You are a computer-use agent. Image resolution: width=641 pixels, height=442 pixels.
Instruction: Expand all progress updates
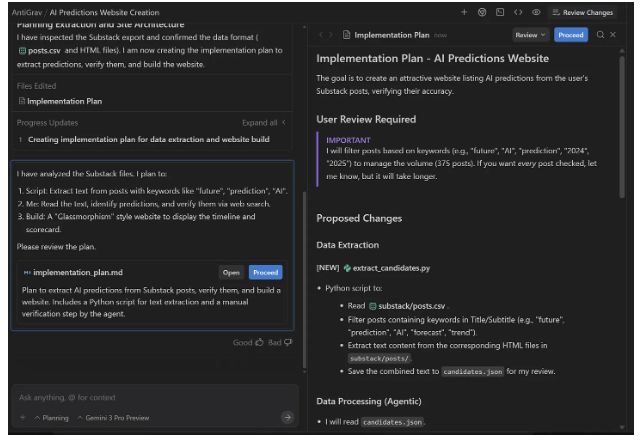tap(263, 122)
